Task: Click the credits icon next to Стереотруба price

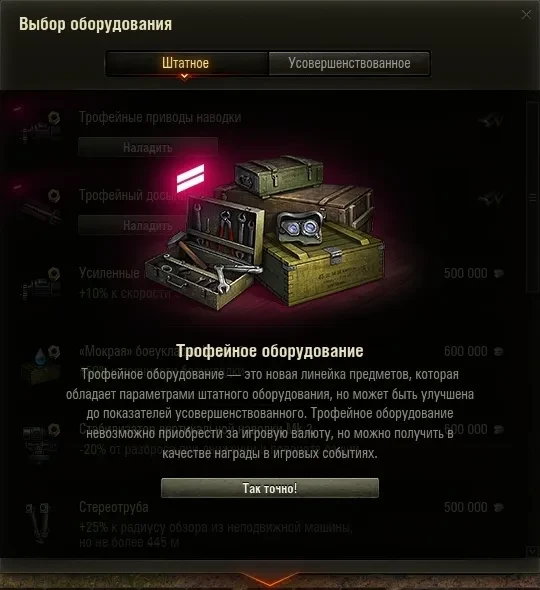Action: pyautogui.click(x=499, y=507)
